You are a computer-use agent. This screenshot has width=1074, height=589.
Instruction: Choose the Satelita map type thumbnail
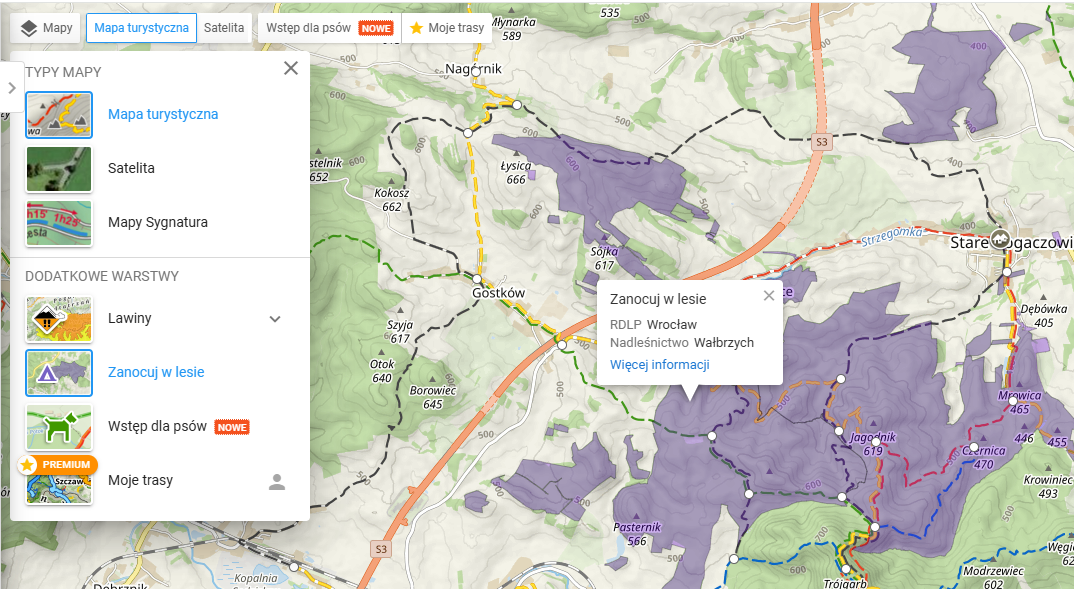(59, 169)
